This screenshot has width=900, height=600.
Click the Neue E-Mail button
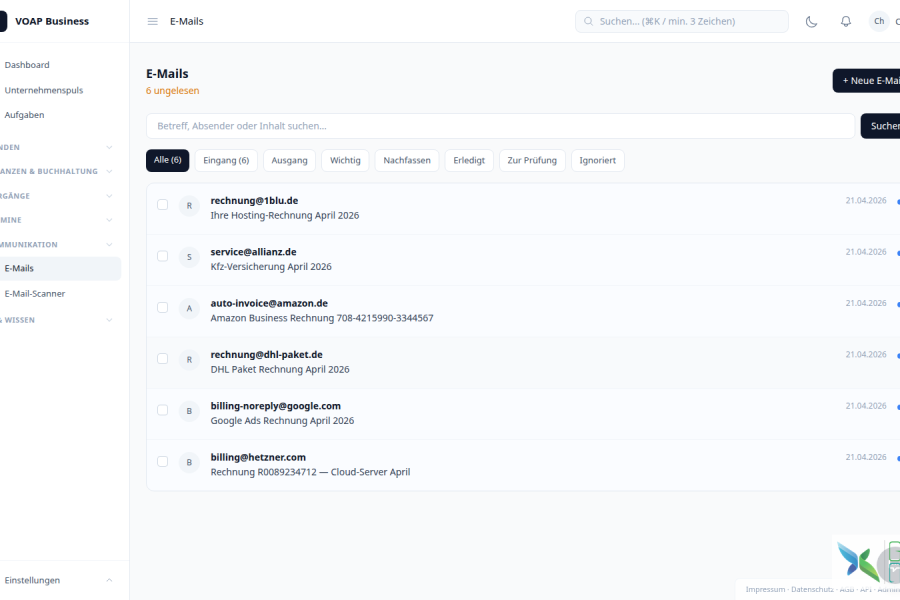coord(867,81)
